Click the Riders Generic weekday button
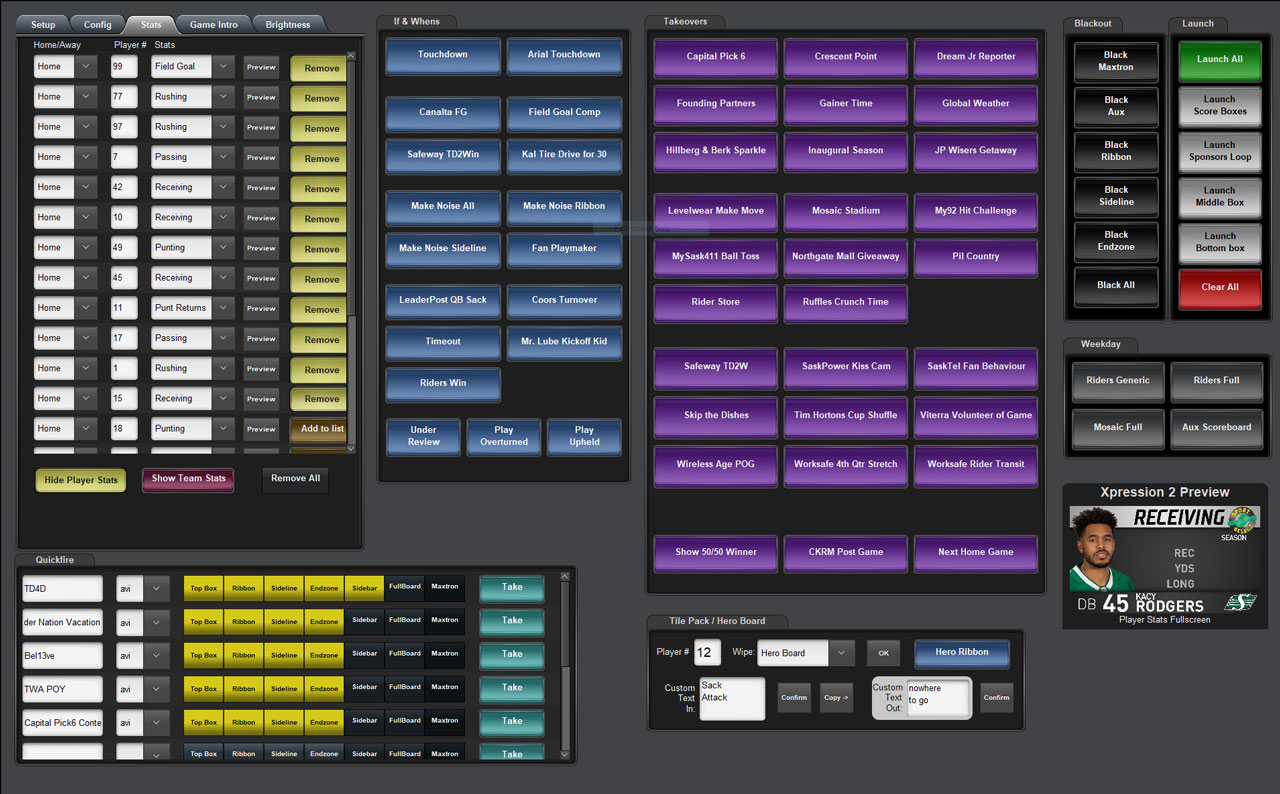 (1118, 381)
